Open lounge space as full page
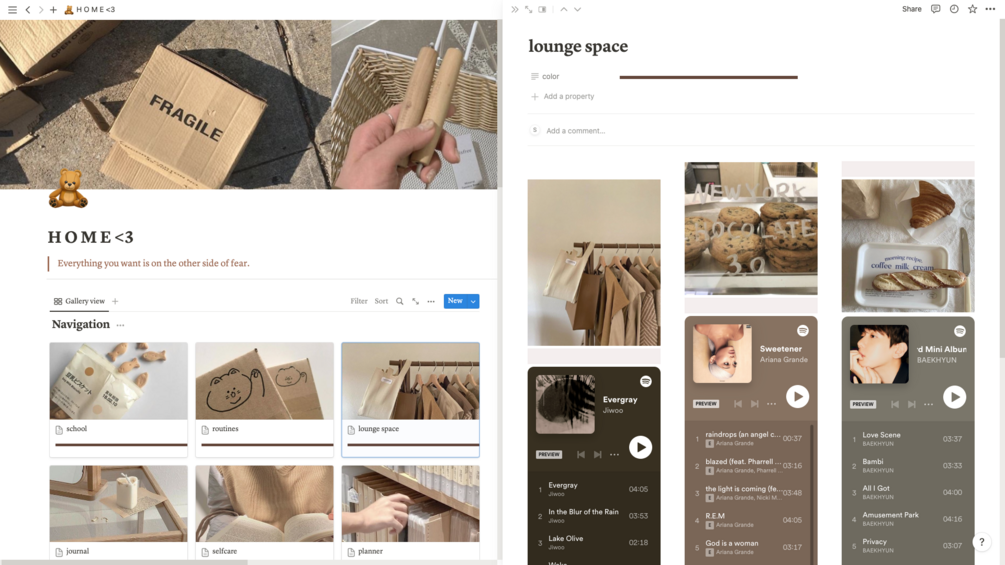This screenshot has height=565, width=1005. tap(529, 10)
